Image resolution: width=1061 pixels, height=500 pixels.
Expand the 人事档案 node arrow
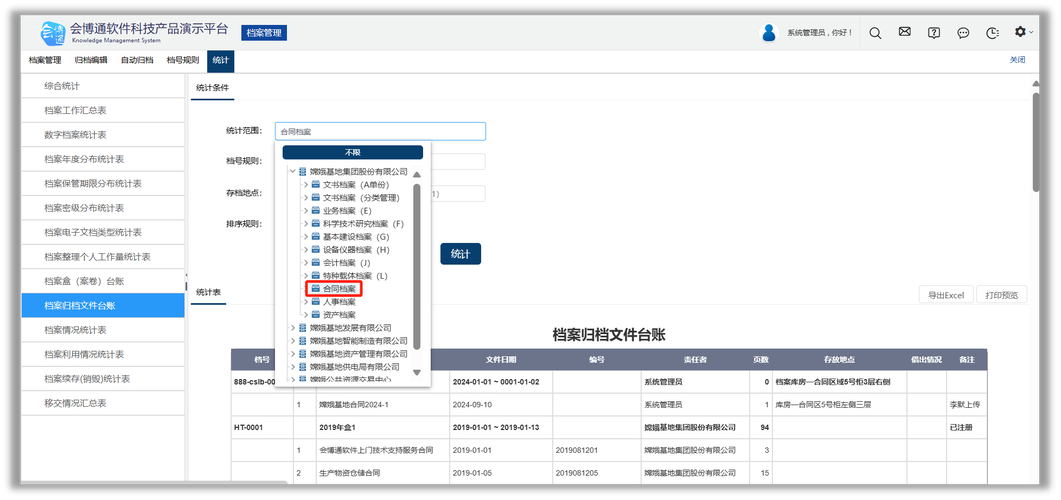pyautogui.click(x=306, y=302)
